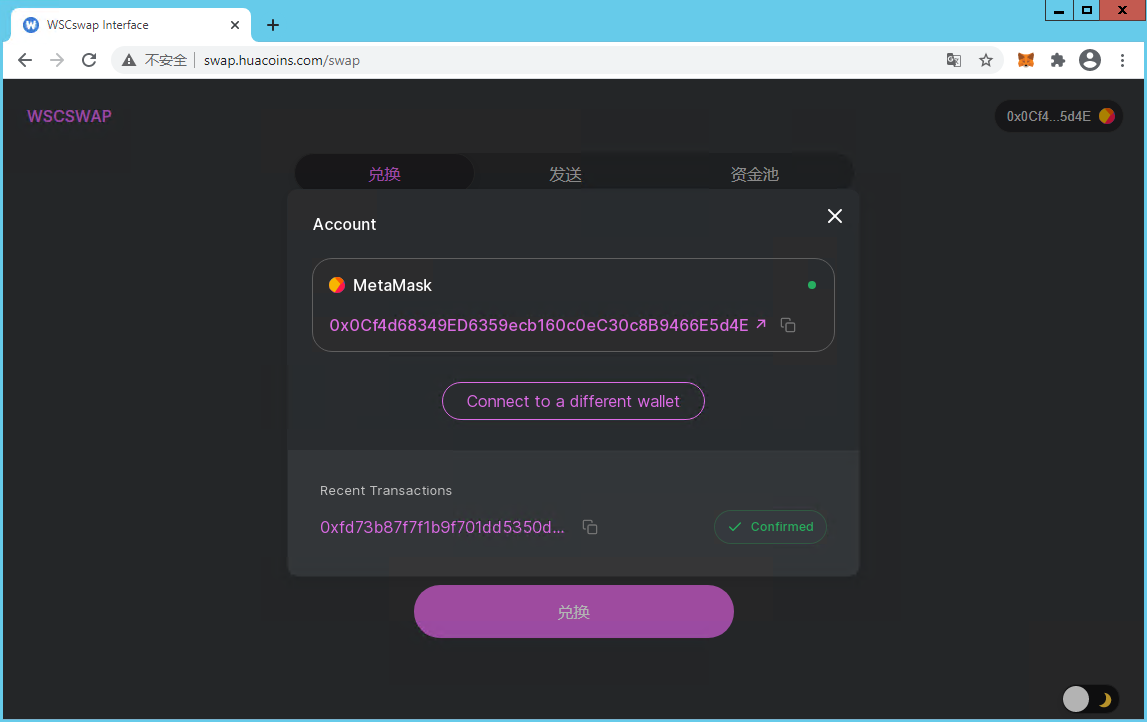Click the translate page icon
The image size is (1147, 722).
coord(954,60)
